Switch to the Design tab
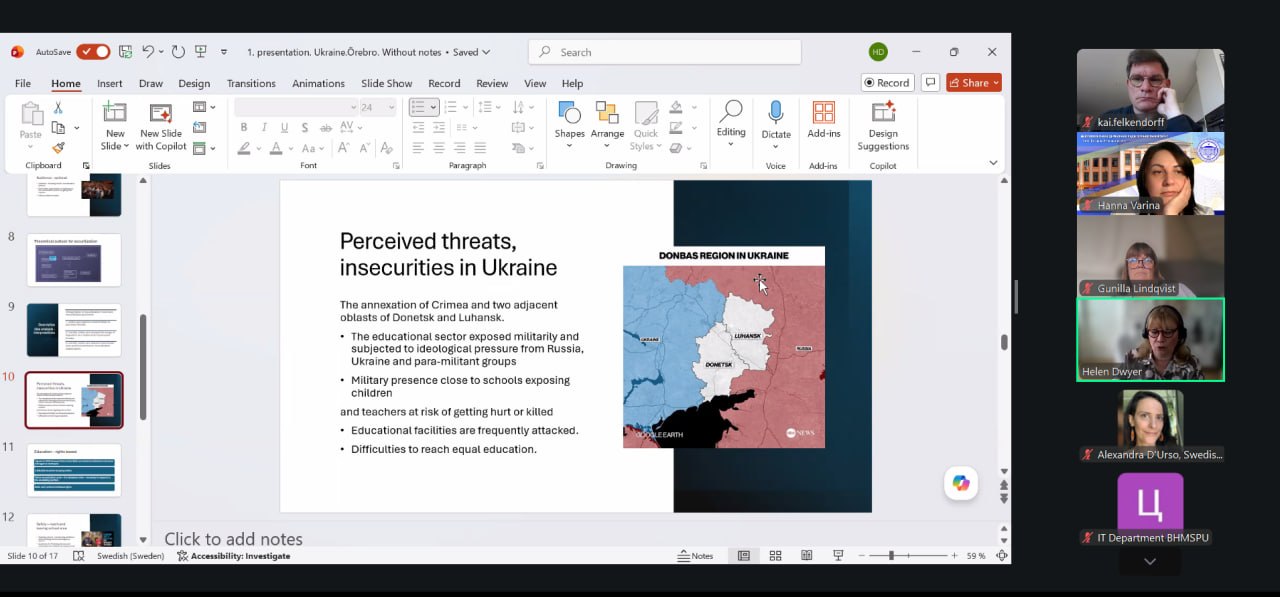 (194, 83)
